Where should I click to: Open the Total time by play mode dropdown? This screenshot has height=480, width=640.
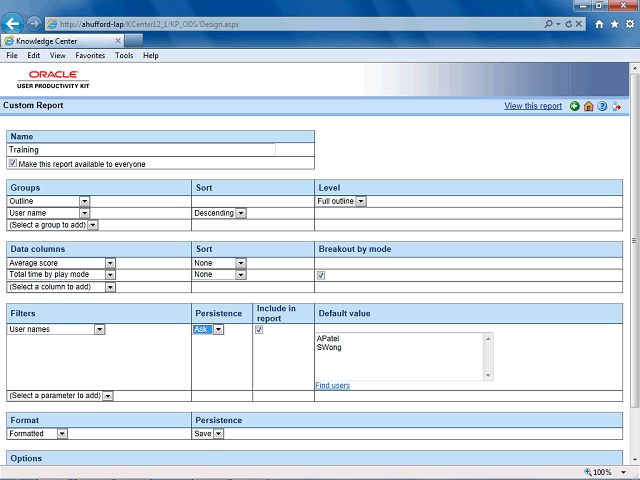[x=110, y=275]
